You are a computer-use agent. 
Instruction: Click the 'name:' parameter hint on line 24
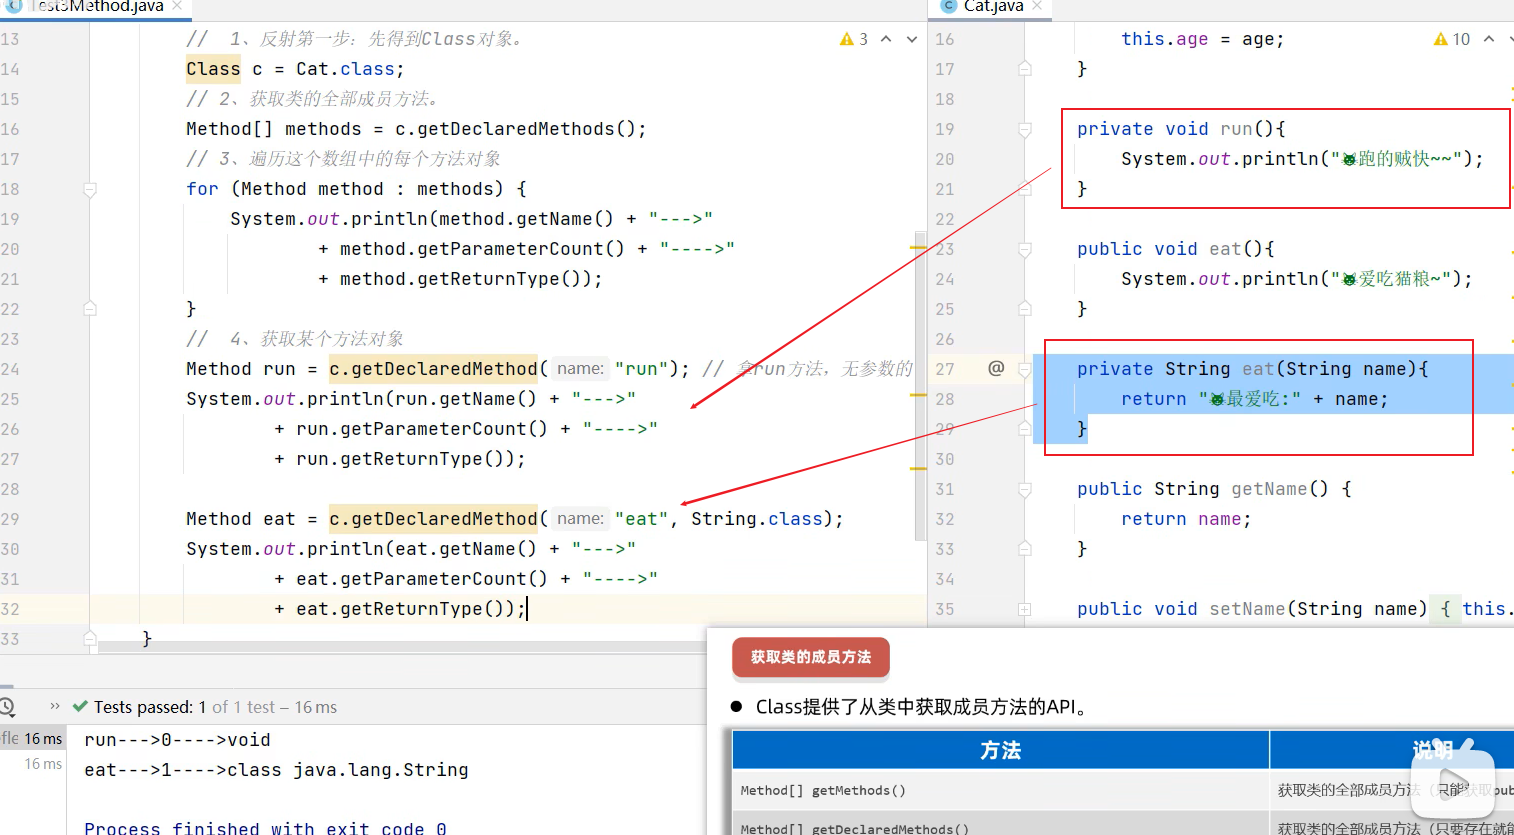(580, 369)
